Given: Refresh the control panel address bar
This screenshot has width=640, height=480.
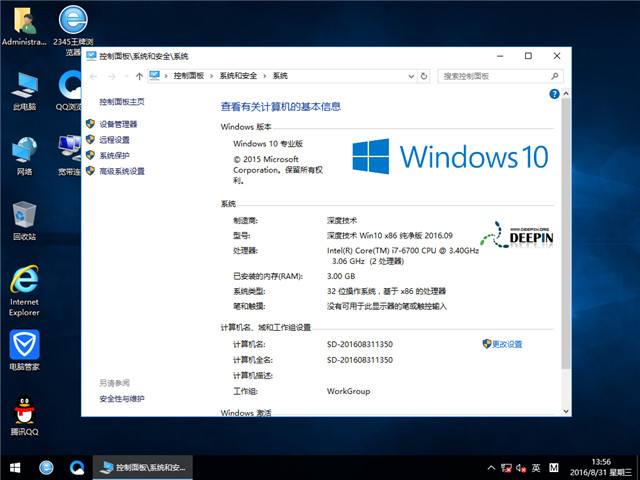Looking at the screenshot, I should pyautogui.click(x=425, y=76).
